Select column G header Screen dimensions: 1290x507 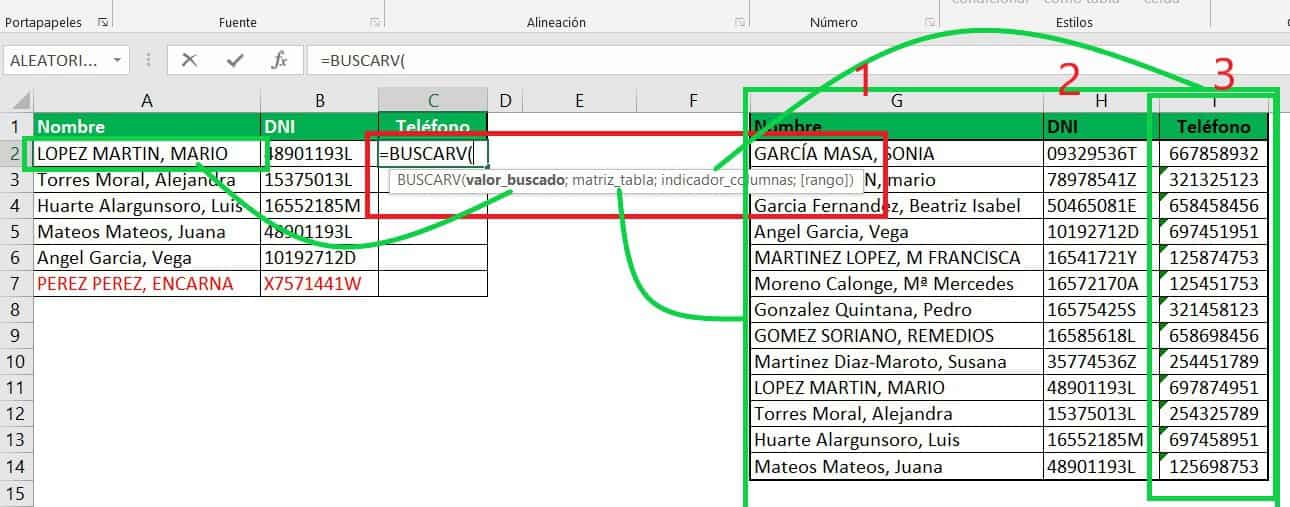point(896,101)
